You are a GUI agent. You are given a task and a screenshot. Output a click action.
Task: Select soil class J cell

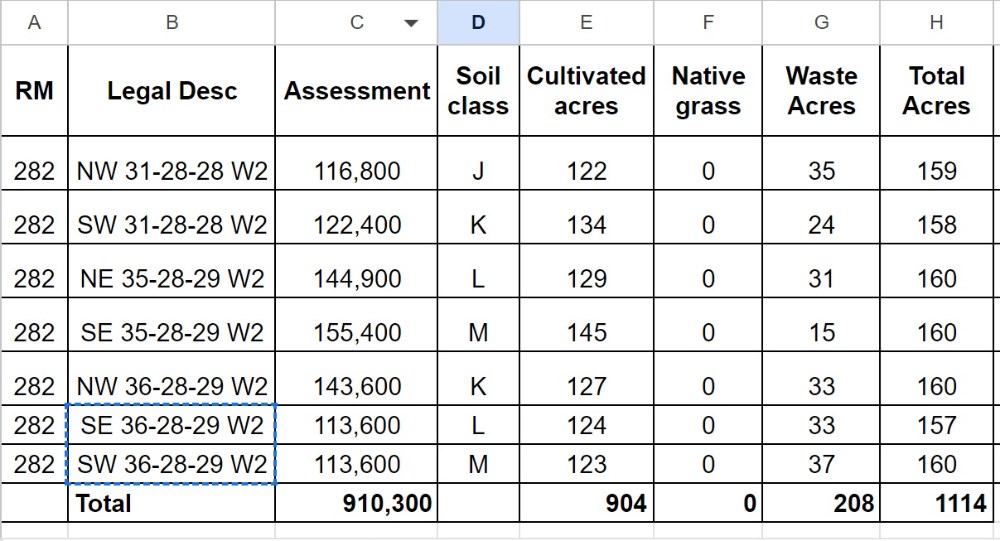click(x=478, y=163)
